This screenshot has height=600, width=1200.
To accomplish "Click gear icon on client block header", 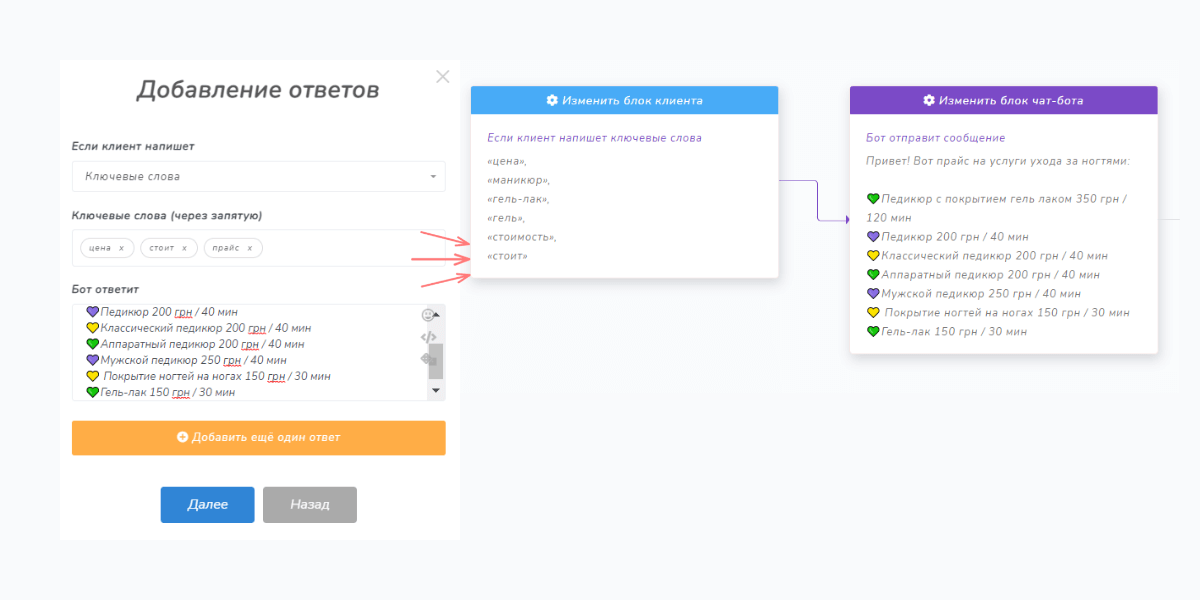I will (x=552, y=100).
